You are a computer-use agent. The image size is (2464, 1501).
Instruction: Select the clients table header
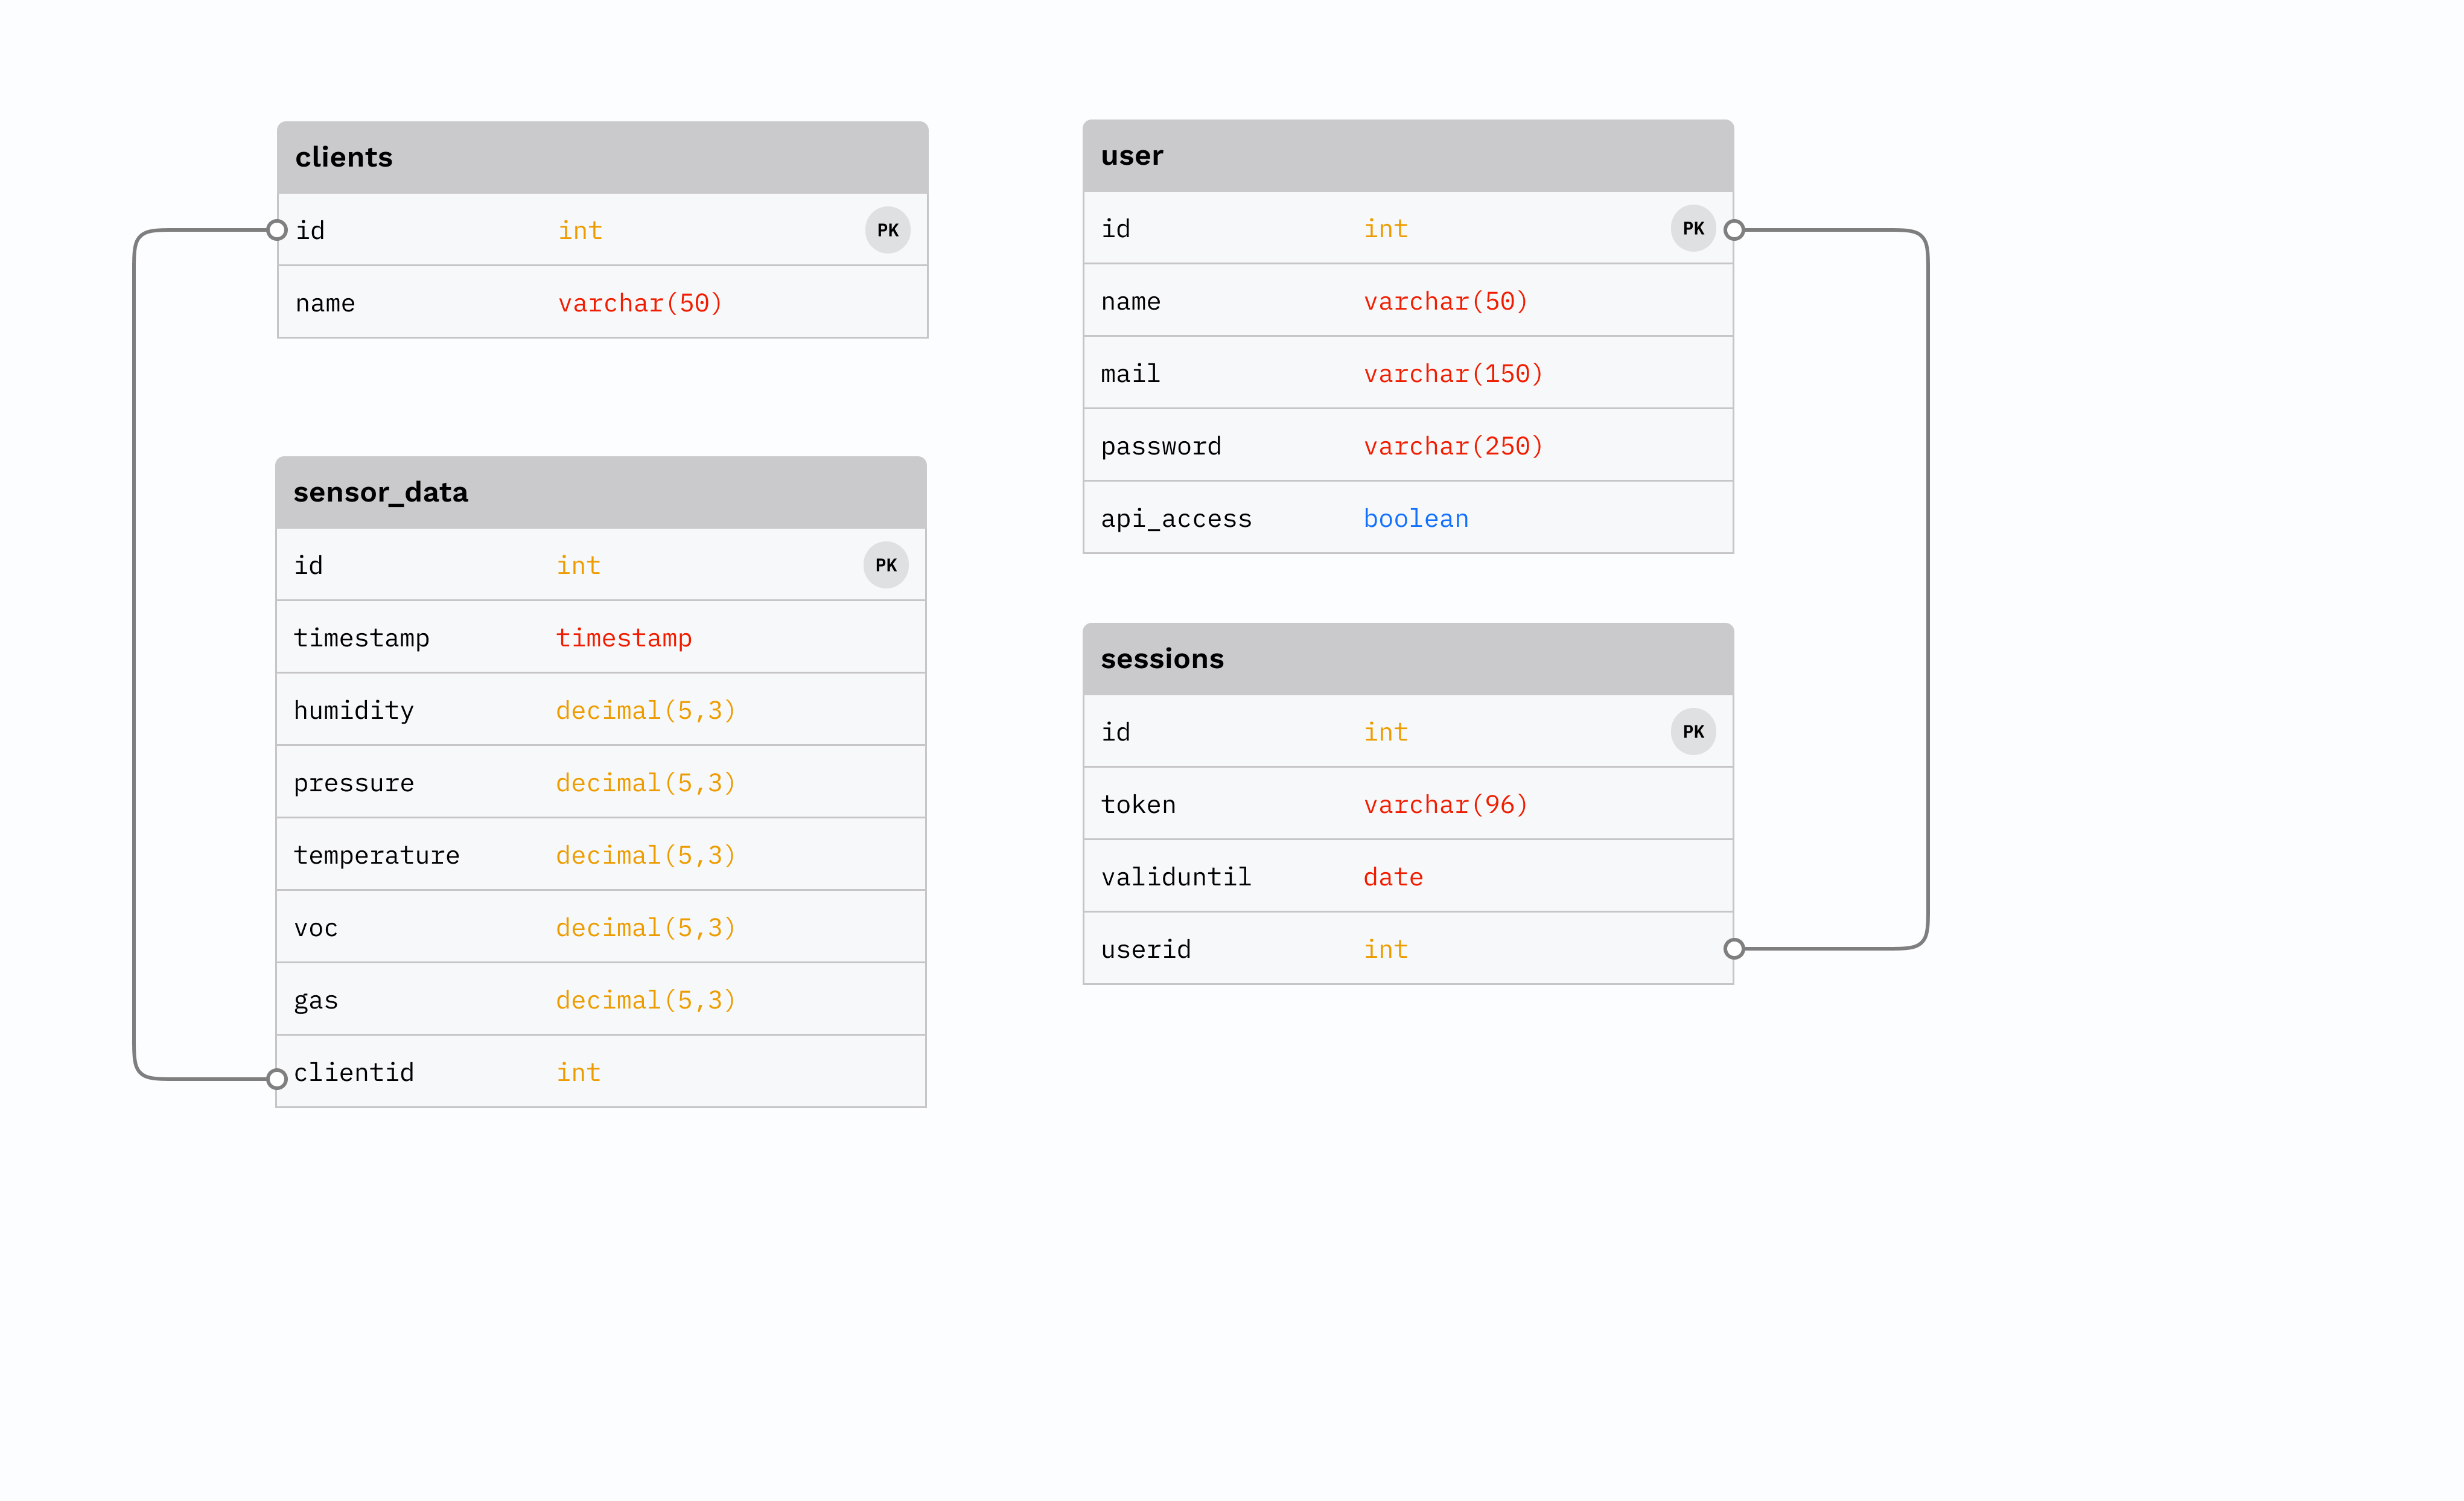[x=602, y=157]
